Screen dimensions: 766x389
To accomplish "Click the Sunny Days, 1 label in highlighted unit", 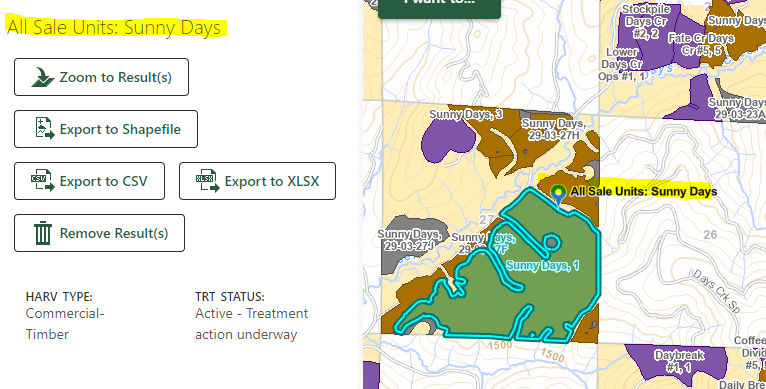I will (542, 265).
